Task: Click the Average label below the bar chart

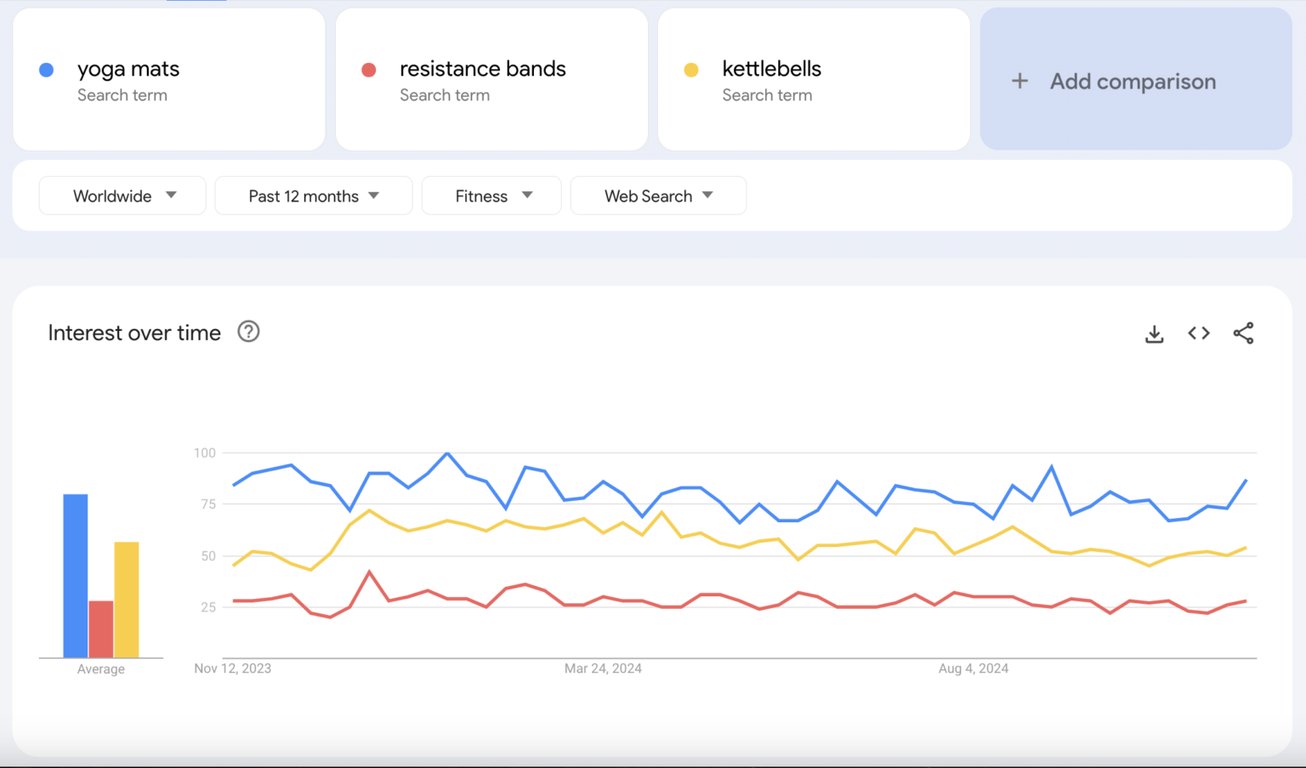Action: pos(100,668)
